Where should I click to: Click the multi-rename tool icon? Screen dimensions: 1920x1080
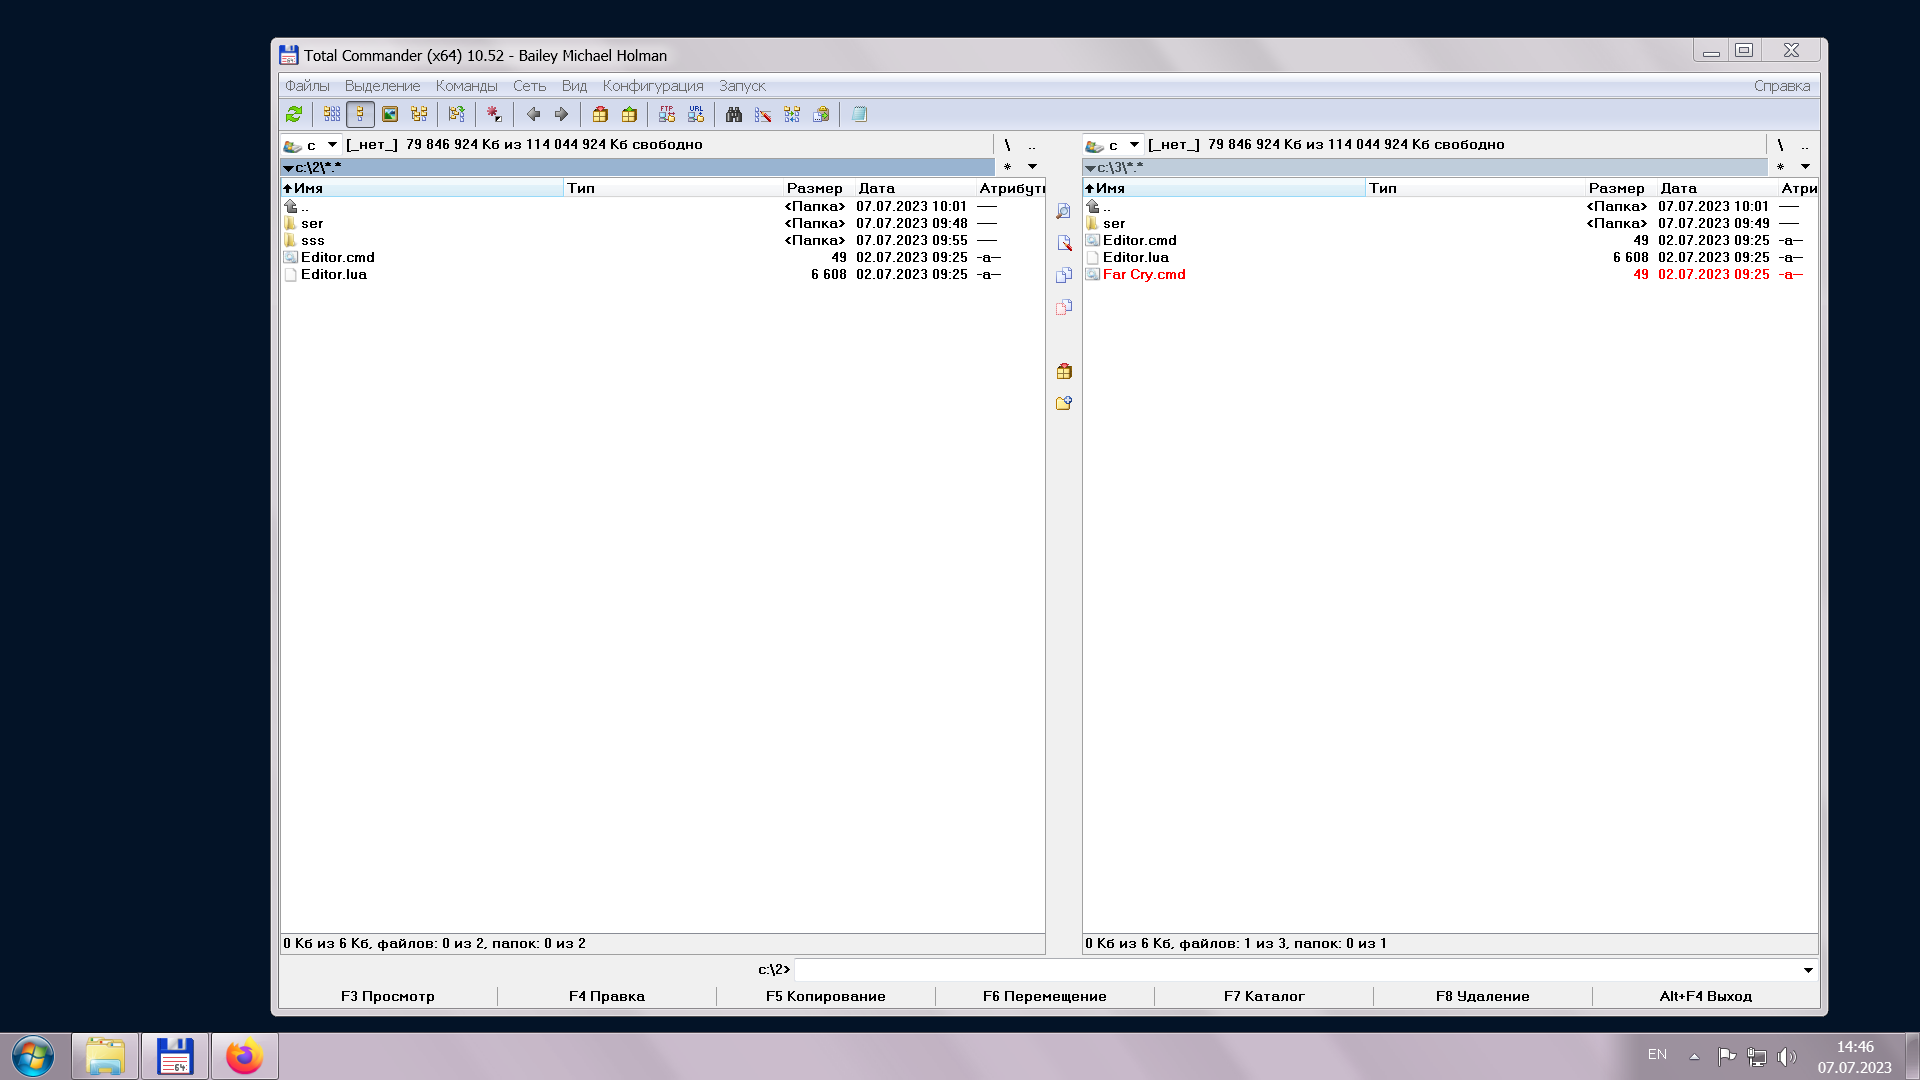763,114
